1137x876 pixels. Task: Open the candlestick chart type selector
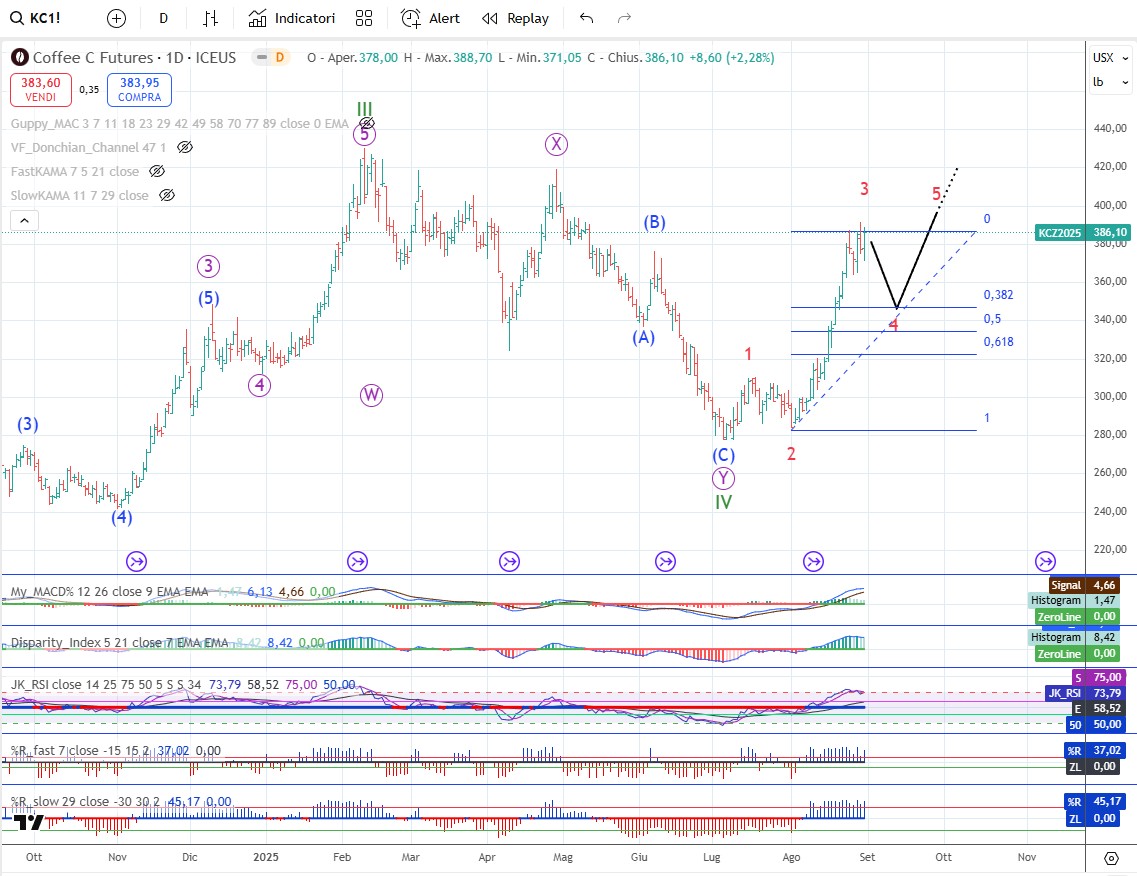(x=210, y=18)
